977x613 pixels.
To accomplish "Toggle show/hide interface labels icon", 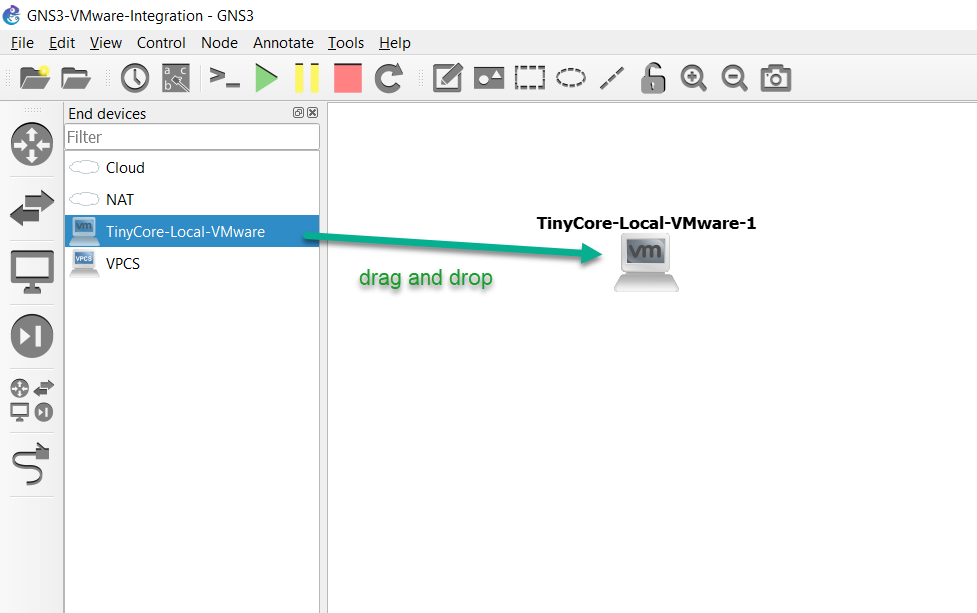I will click(x=176, y=78).
